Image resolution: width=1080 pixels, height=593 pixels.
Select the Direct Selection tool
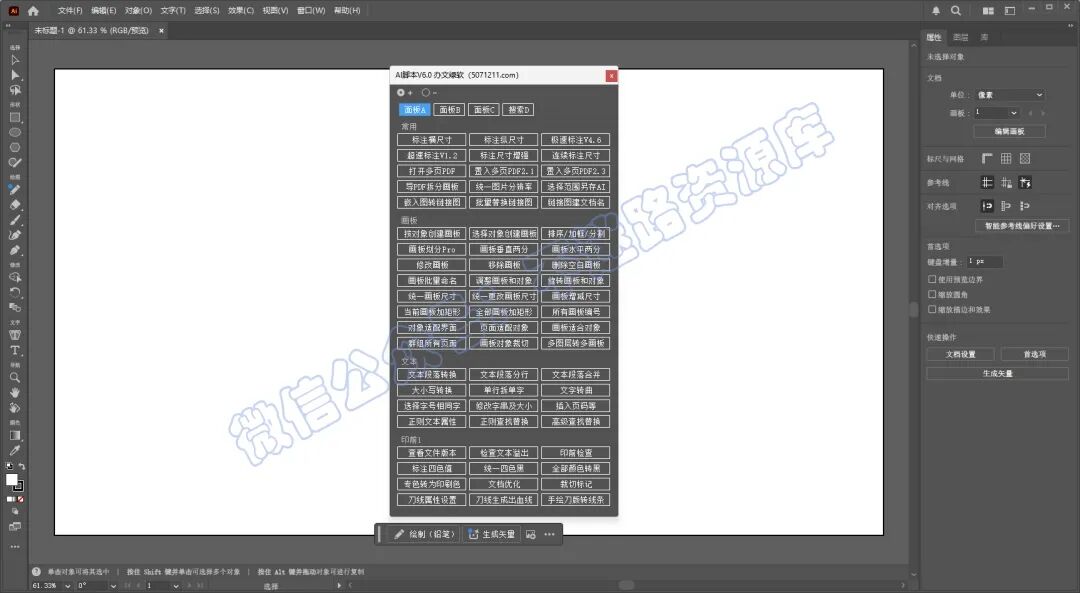[14, 75]
